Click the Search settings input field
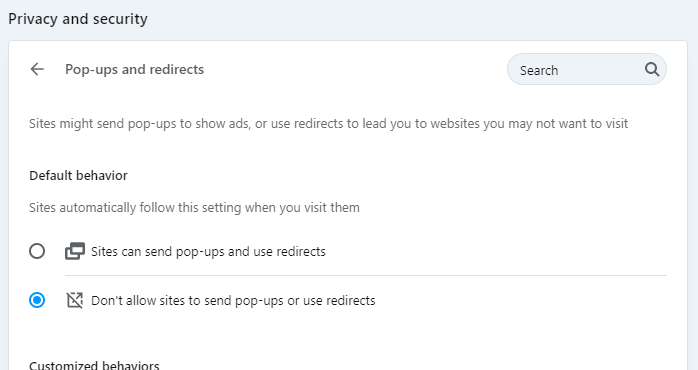The image size is (698, 370). coord(587,69)
